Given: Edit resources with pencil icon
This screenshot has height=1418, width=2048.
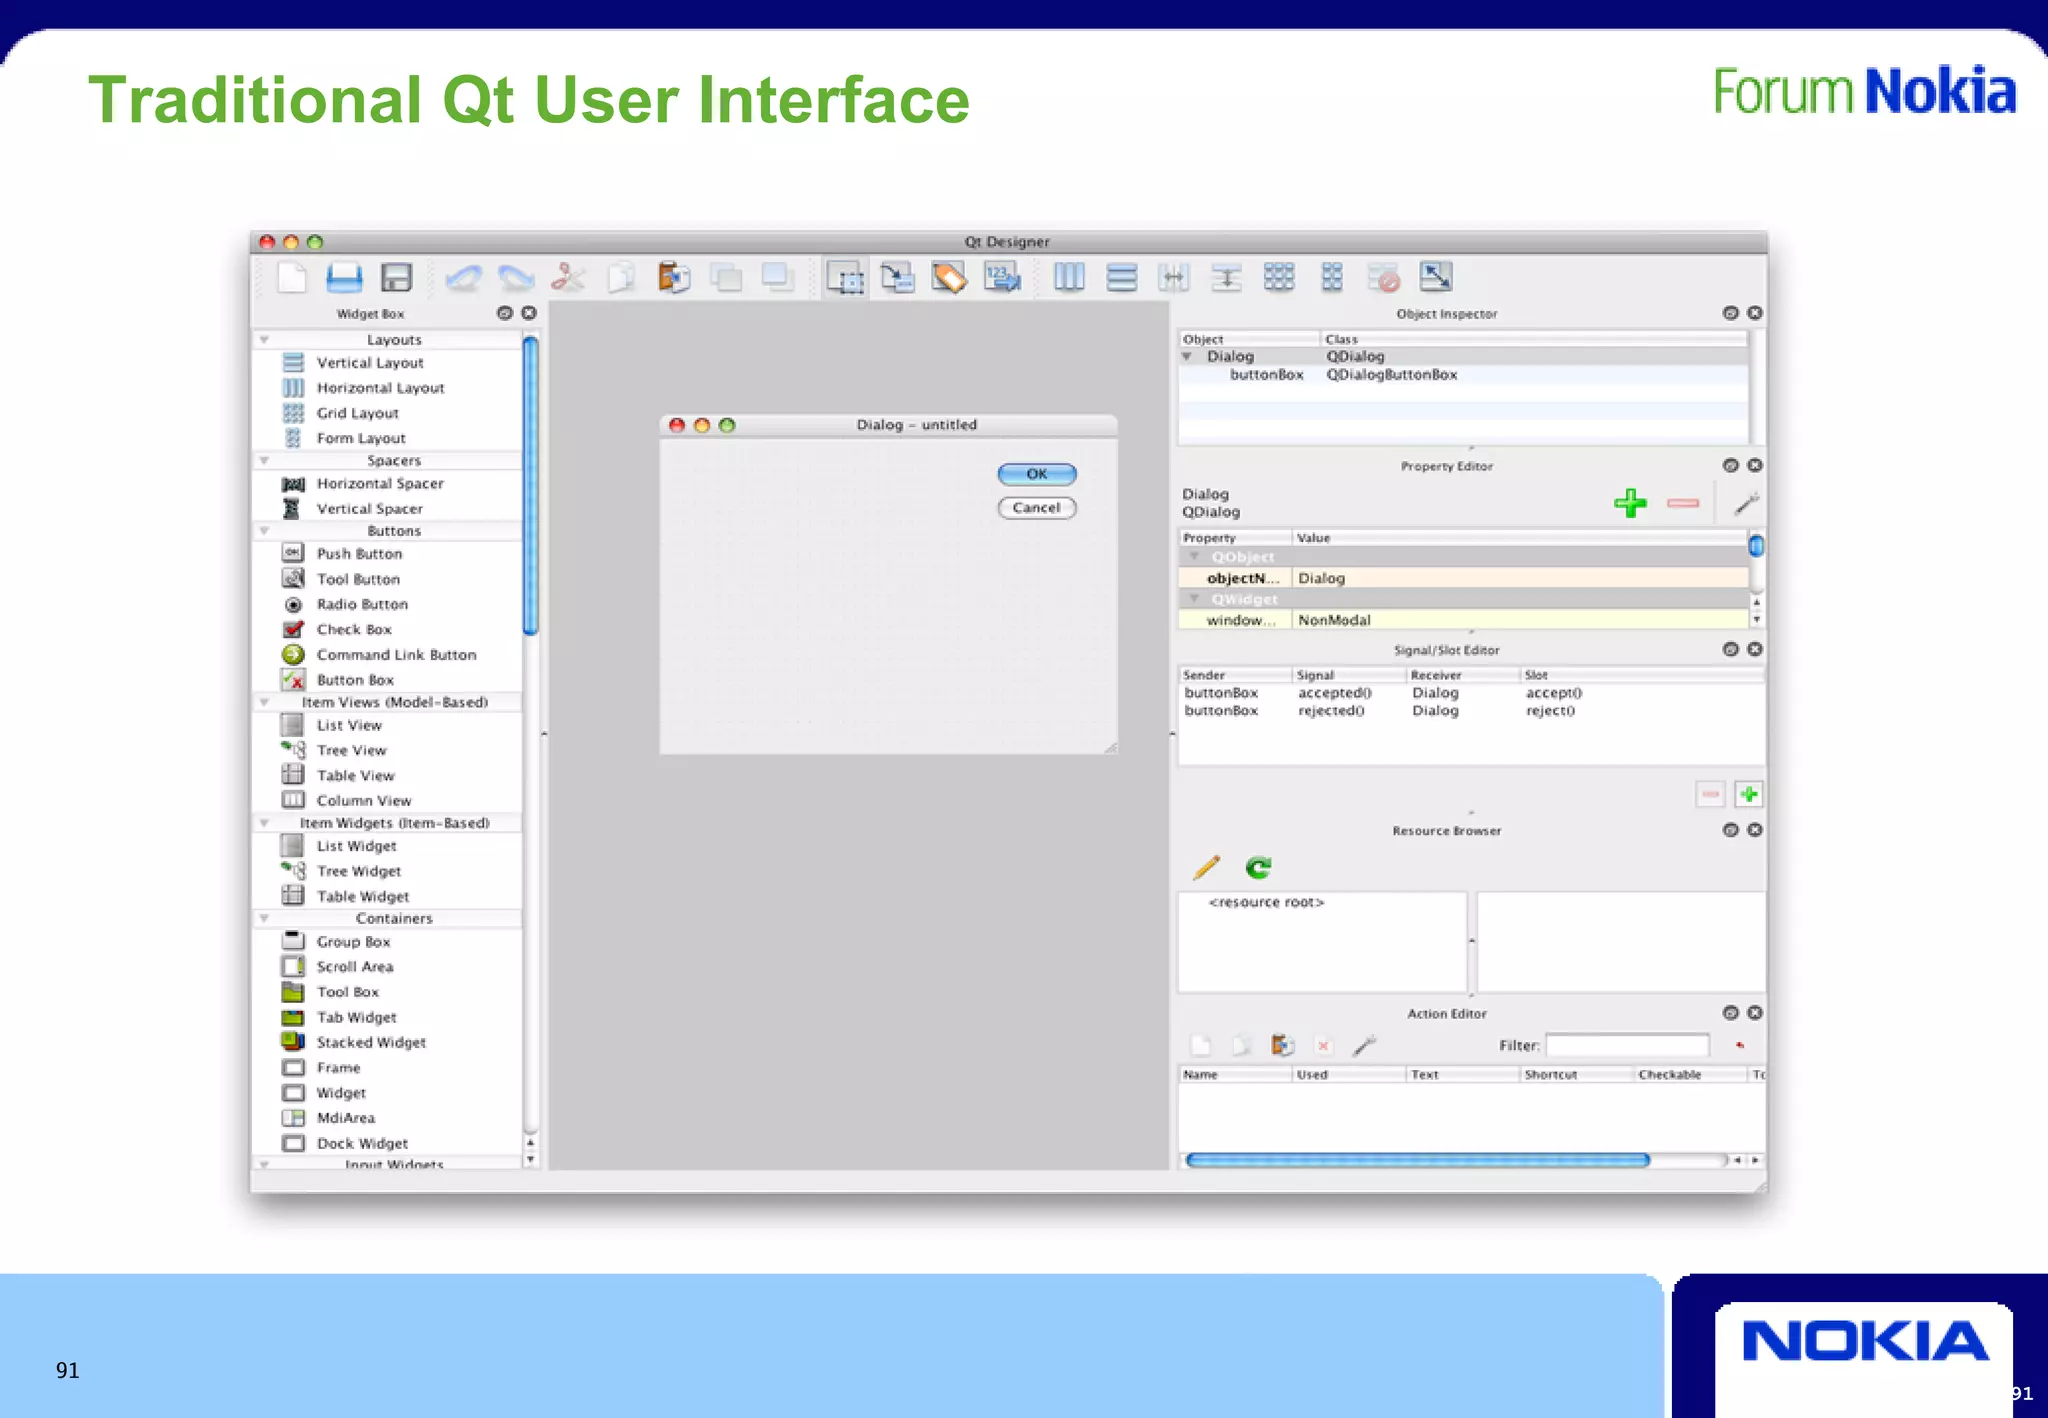Looking at the screenshot, I should tap(1207, 867).
